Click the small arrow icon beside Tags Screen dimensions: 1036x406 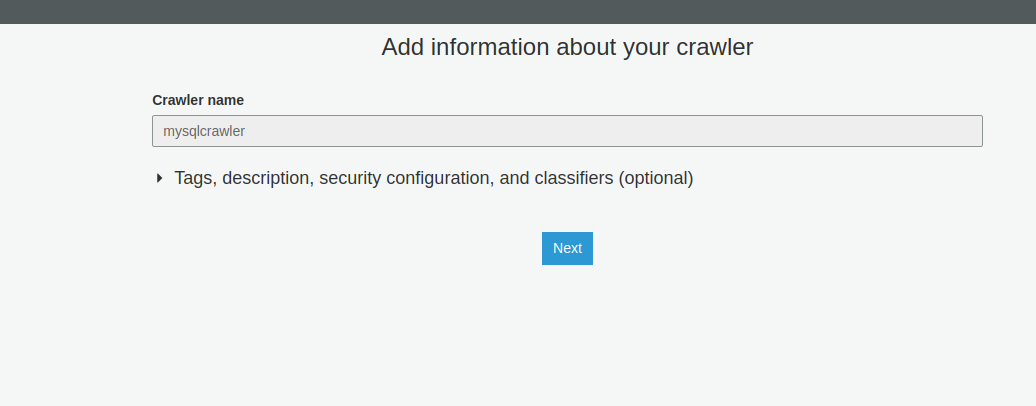[x=159, y=178]
